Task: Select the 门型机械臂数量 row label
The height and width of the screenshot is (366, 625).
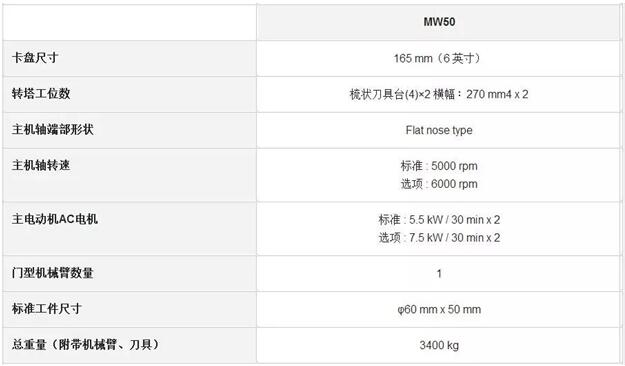Action: 53,273
